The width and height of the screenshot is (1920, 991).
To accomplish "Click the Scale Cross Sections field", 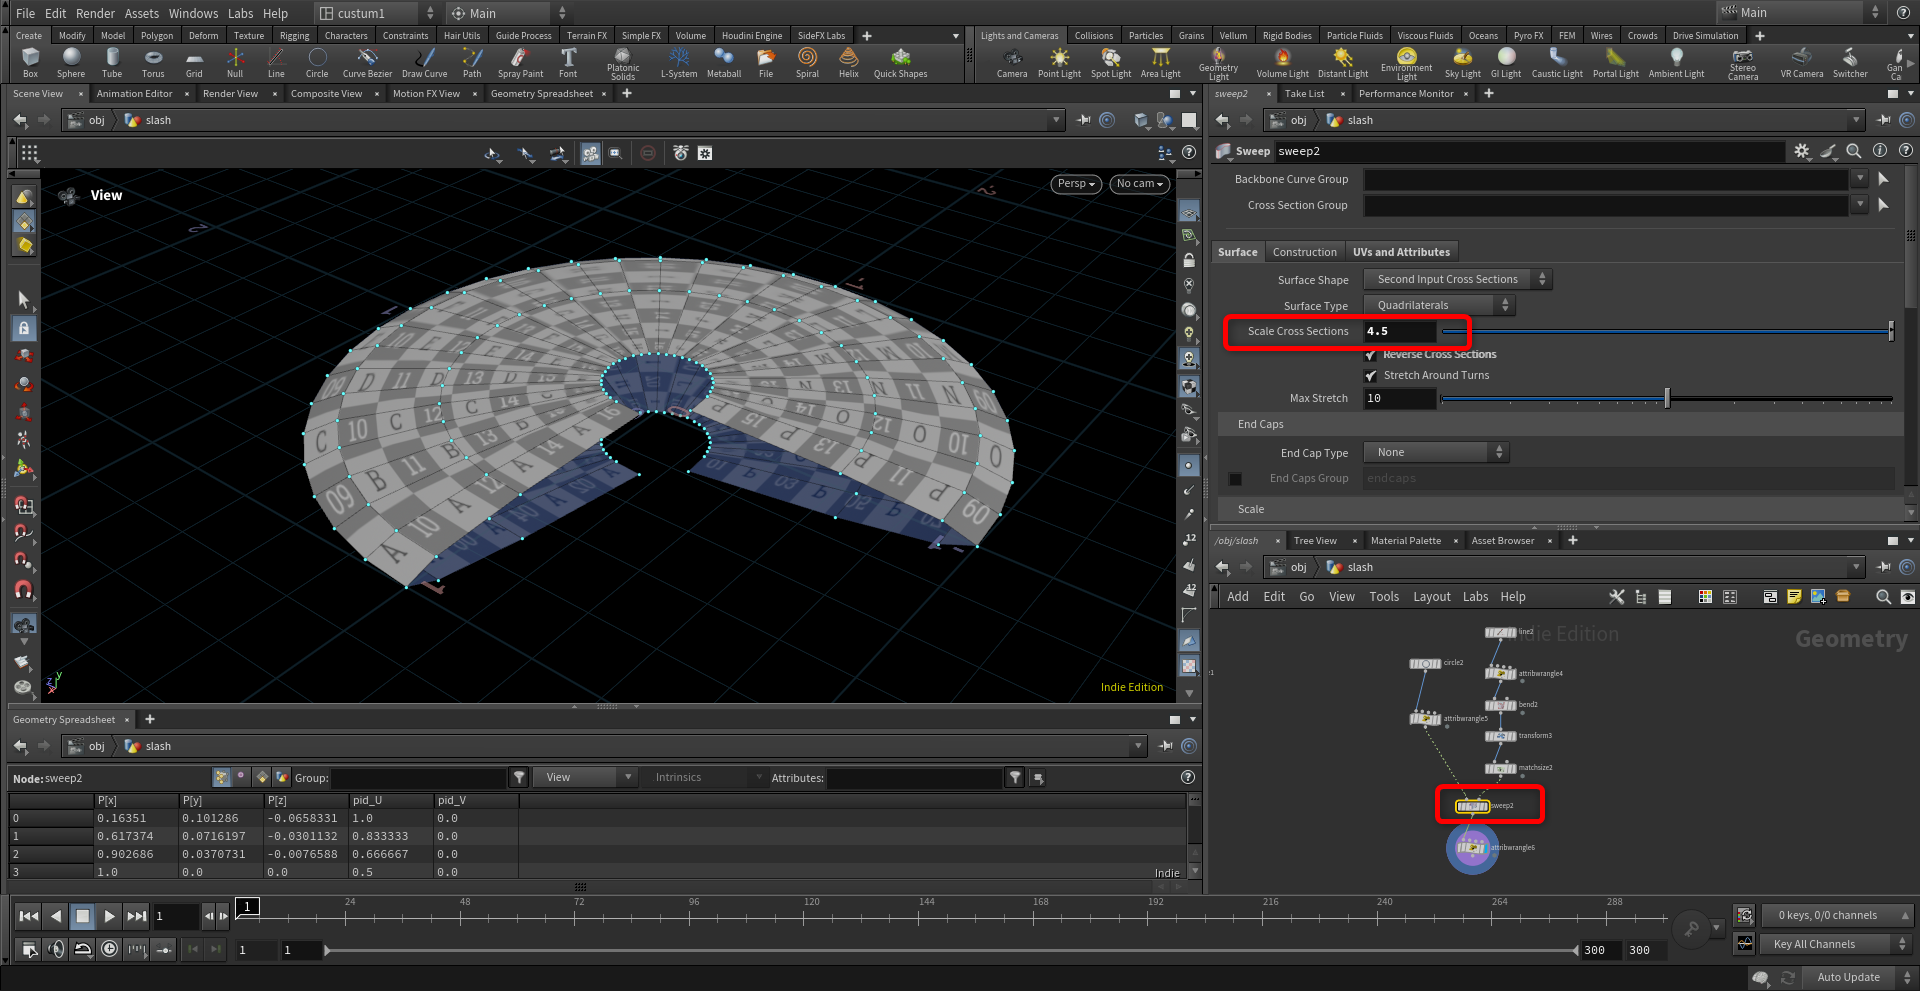I will (1400, 331).
